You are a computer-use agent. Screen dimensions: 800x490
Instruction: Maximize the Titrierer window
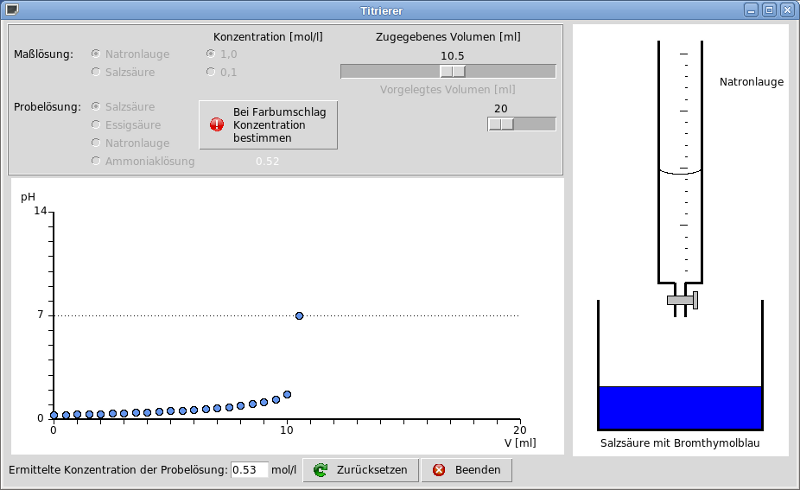pos(769,10)
